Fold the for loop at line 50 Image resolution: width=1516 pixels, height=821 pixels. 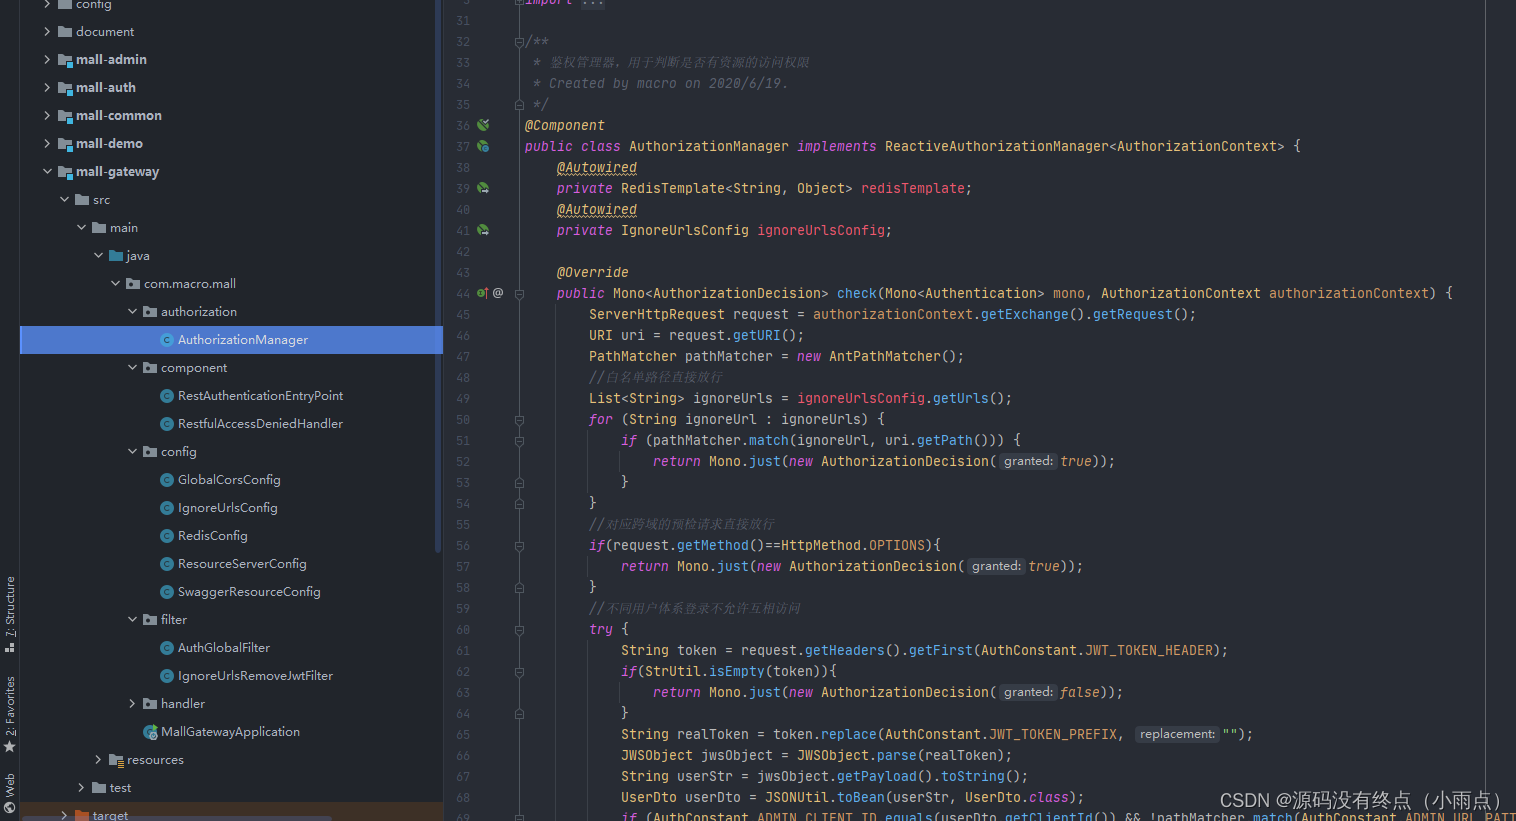tap(519, 420)
